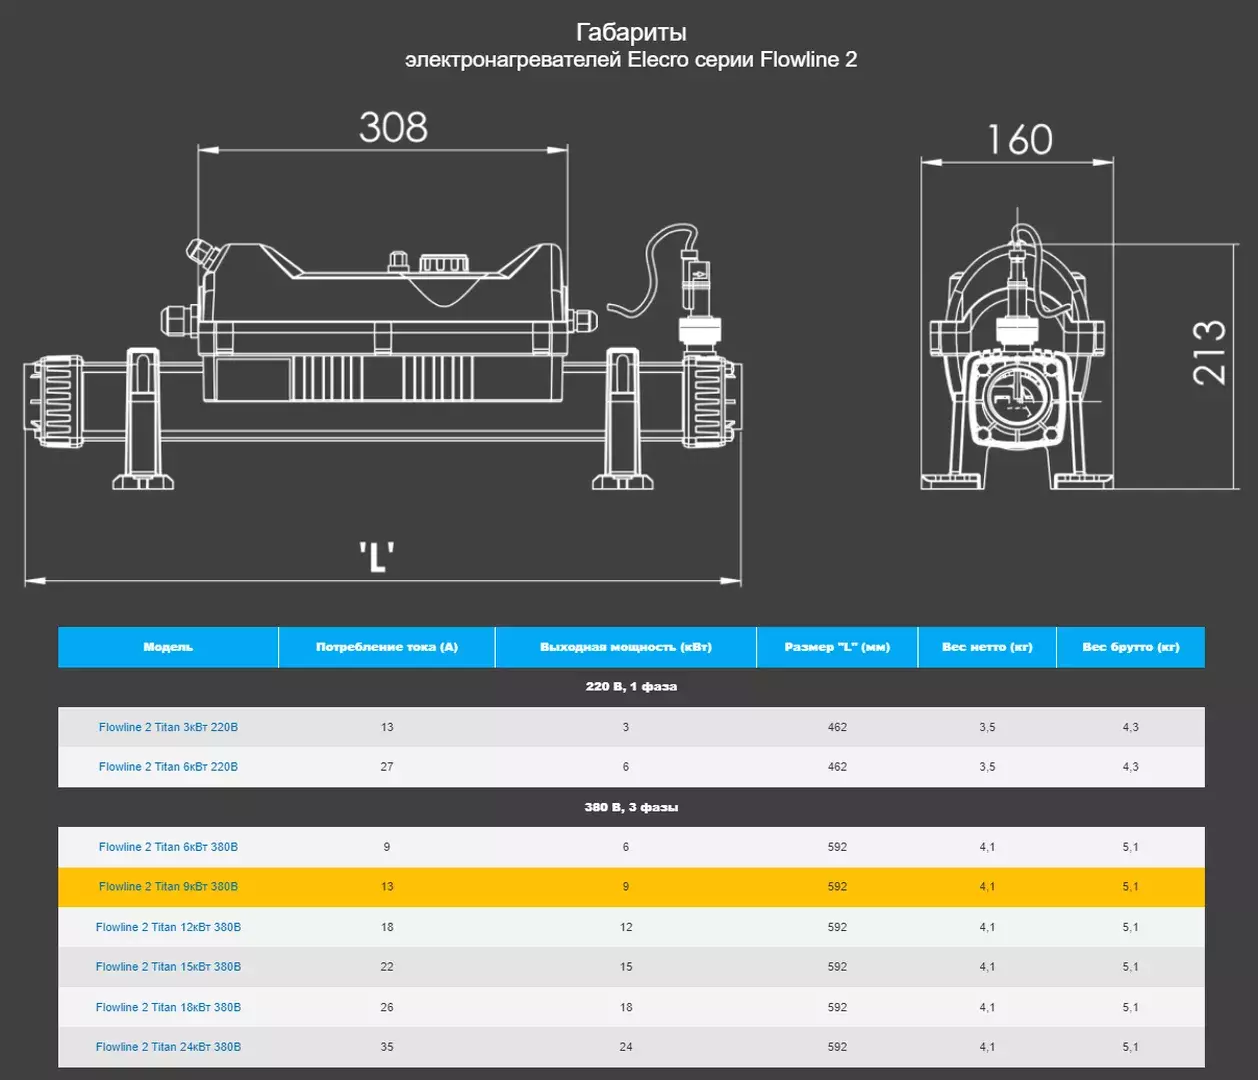Click the Размер "L" (мм) header
Image resolution: width=1258 pixels, height=1080 pixels.
point(837,647)
